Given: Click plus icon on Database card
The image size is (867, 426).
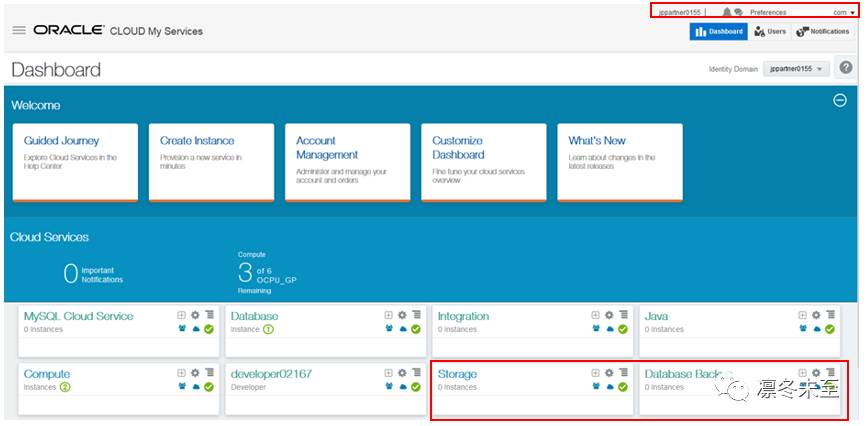Looking at the screenshot, I should point(388,315).
